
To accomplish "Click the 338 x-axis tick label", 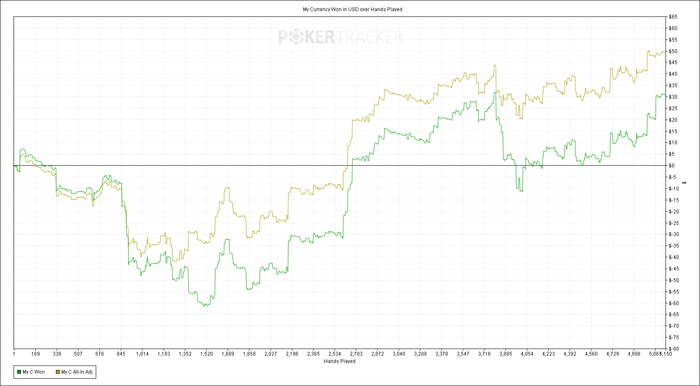I will [x=57, y=355].
